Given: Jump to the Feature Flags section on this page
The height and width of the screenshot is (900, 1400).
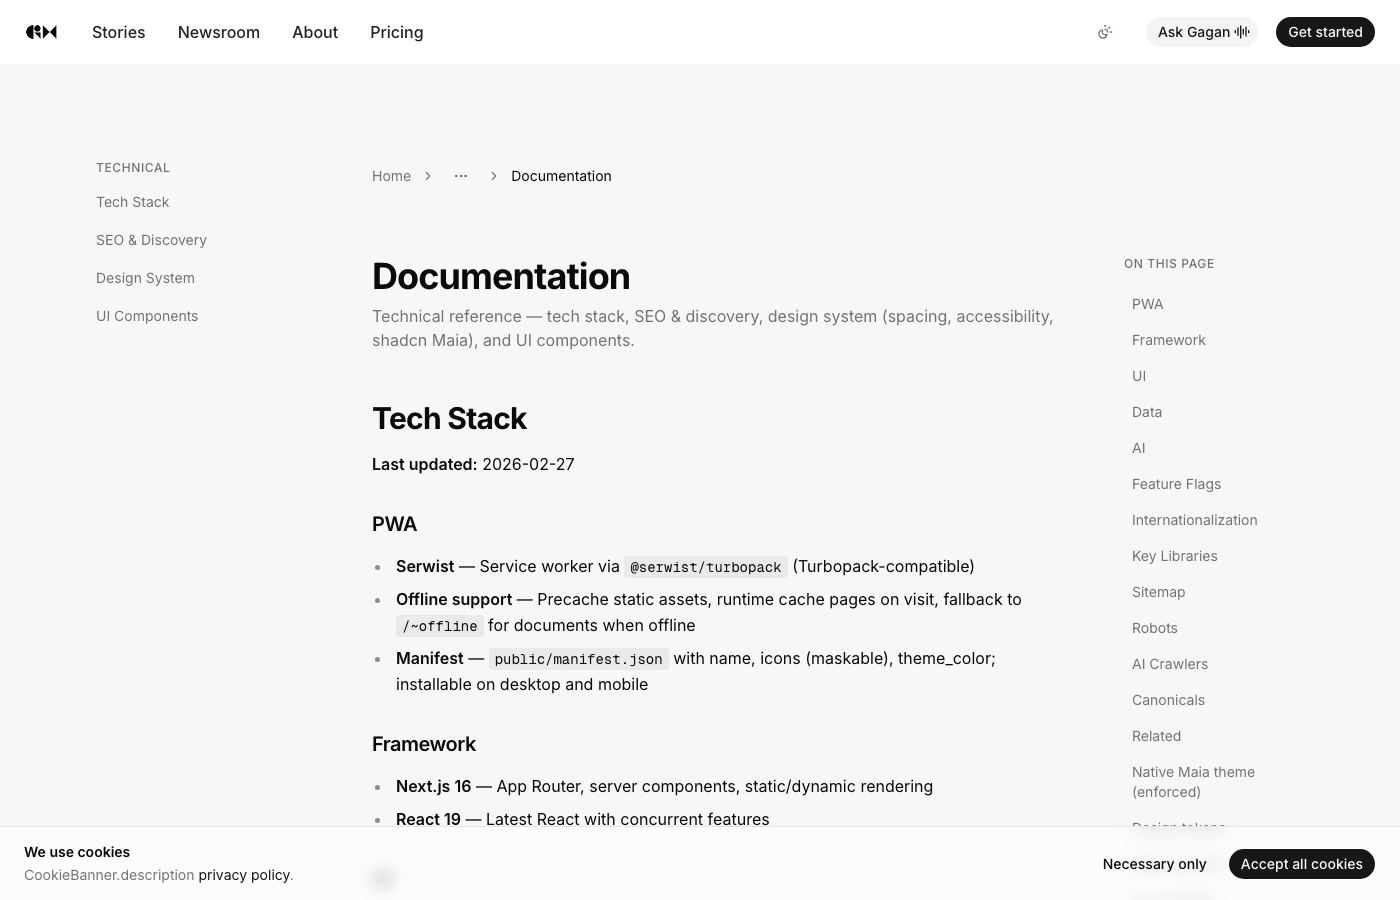Looking at the screenshot, I should click(x=1176, y=484).
